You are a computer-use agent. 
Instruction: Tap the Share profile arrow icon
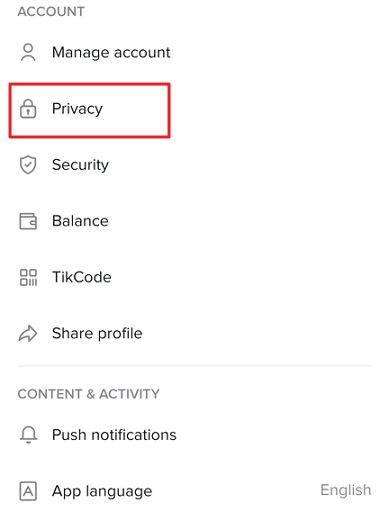point(28,333)
